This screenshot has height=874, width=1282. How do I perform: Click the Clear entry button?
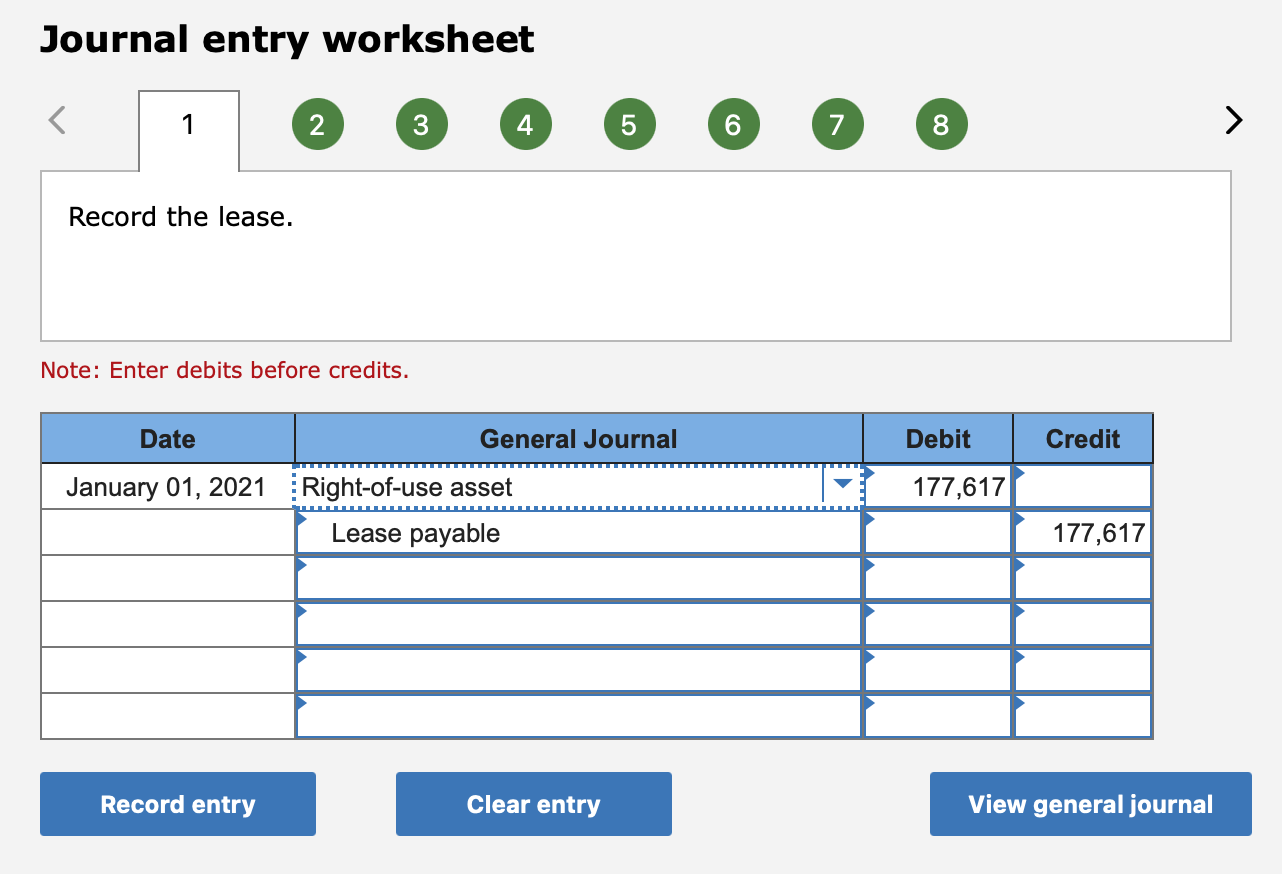coord(533,803)
